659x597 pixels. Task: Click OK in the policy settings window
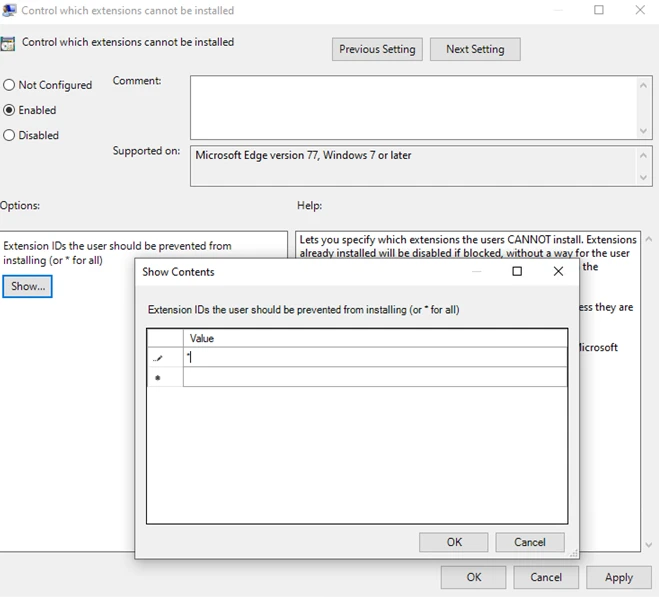pyautogui.click(x=473, y=577)
